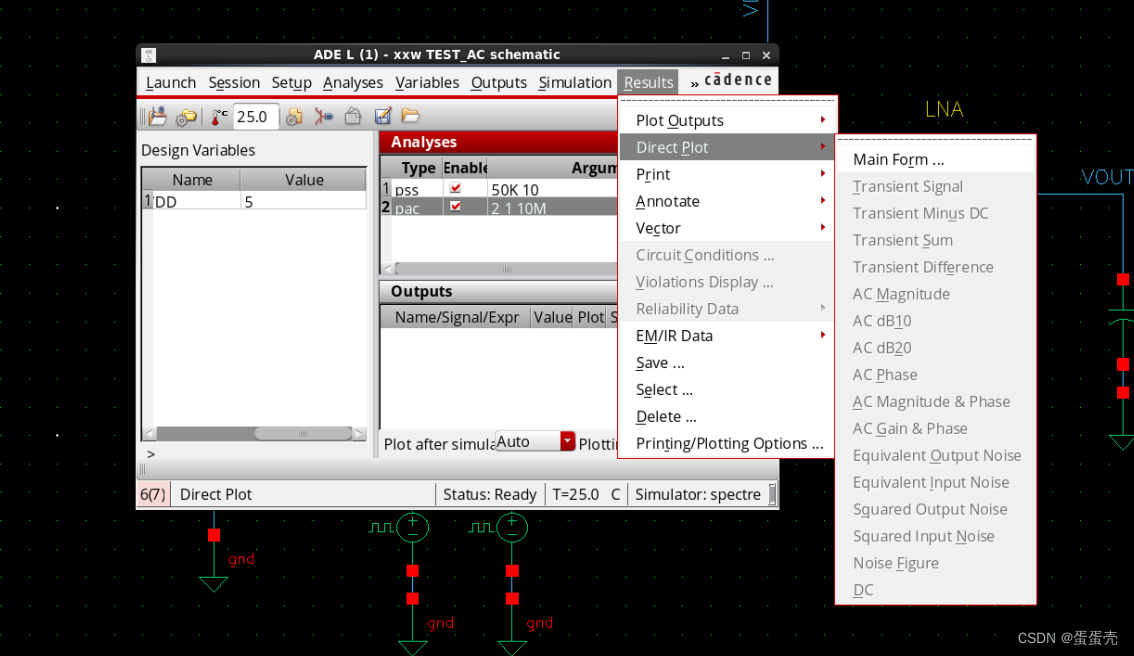The width and height of the screenshot is (1134, 656).
Task: Select the pac analysis row type cell
Action: (x=415, y=208)
